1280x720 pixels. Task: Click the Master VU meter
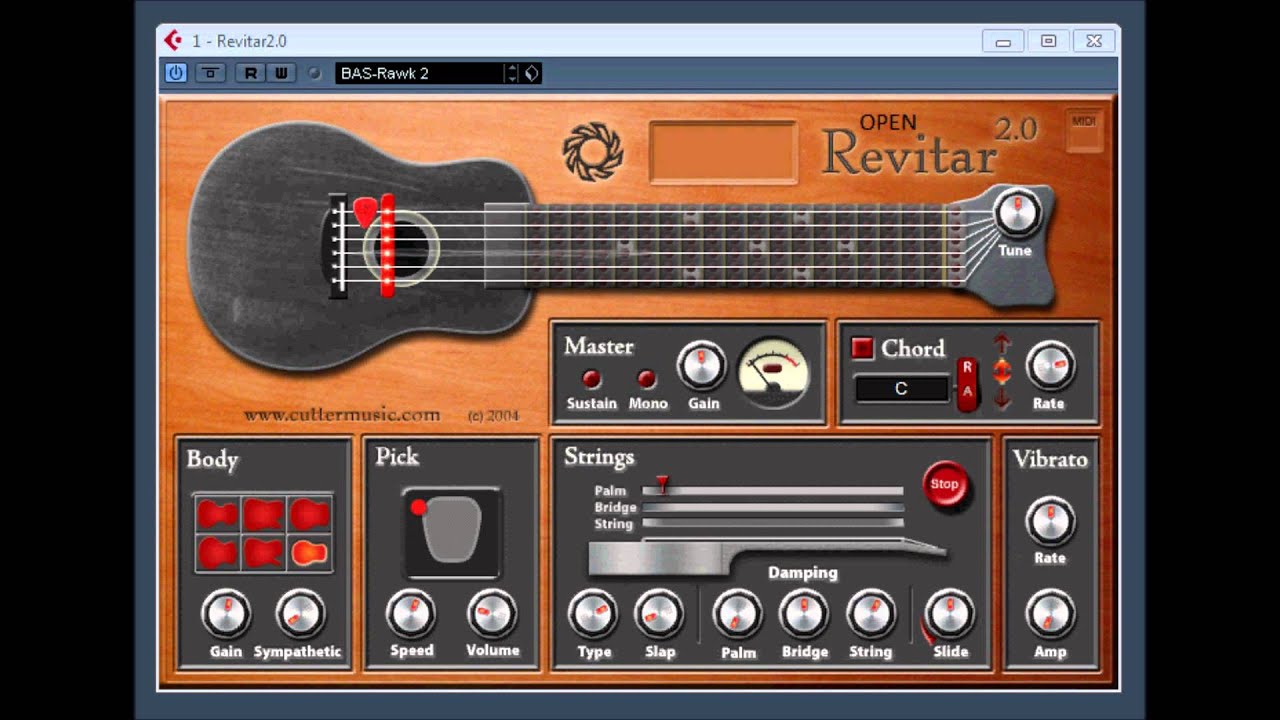click(772, 371)
